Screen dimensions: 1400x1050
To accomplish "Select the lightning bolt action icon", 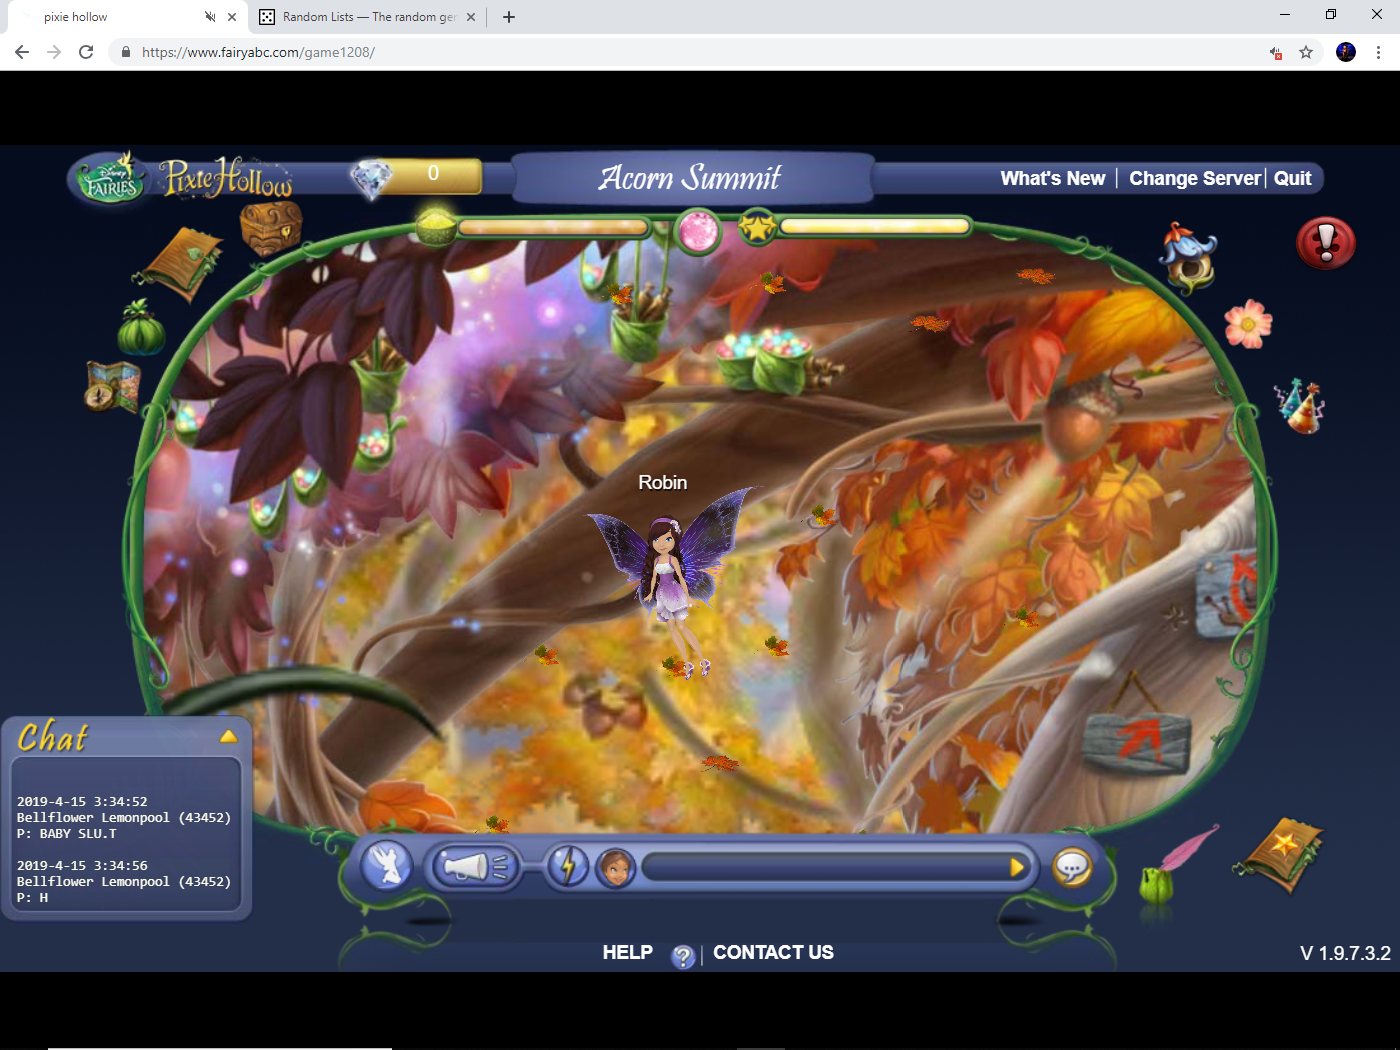I will coord(569,866).
